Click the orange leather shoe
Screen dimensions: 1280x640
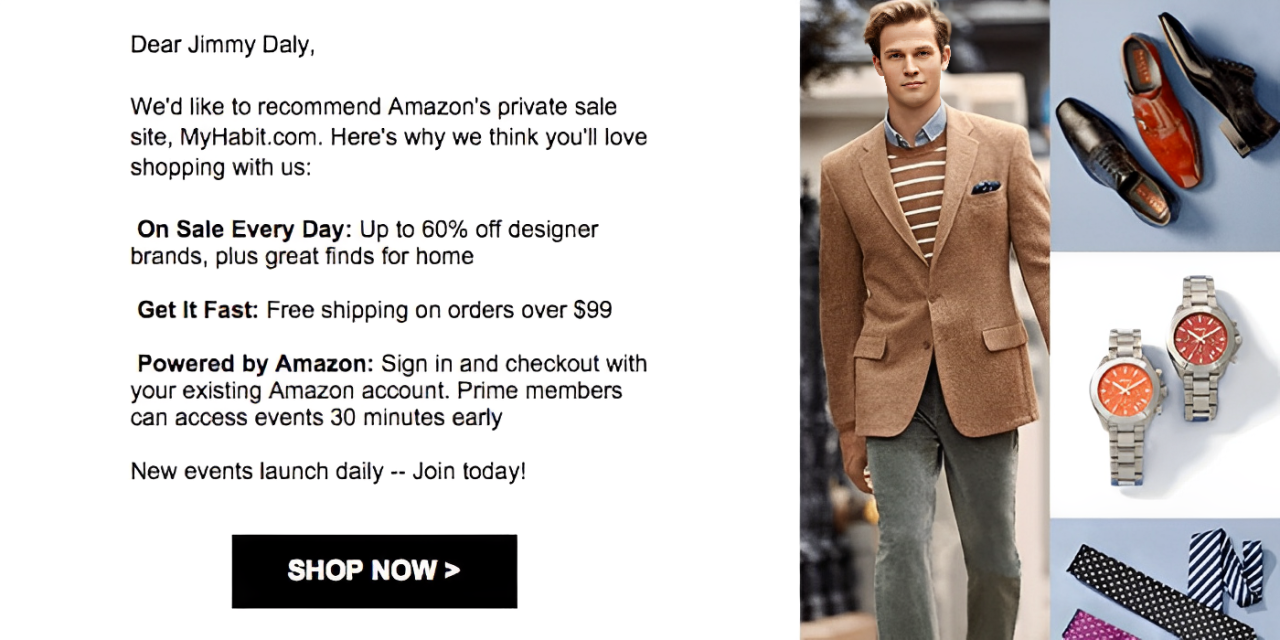point(1161,110)
